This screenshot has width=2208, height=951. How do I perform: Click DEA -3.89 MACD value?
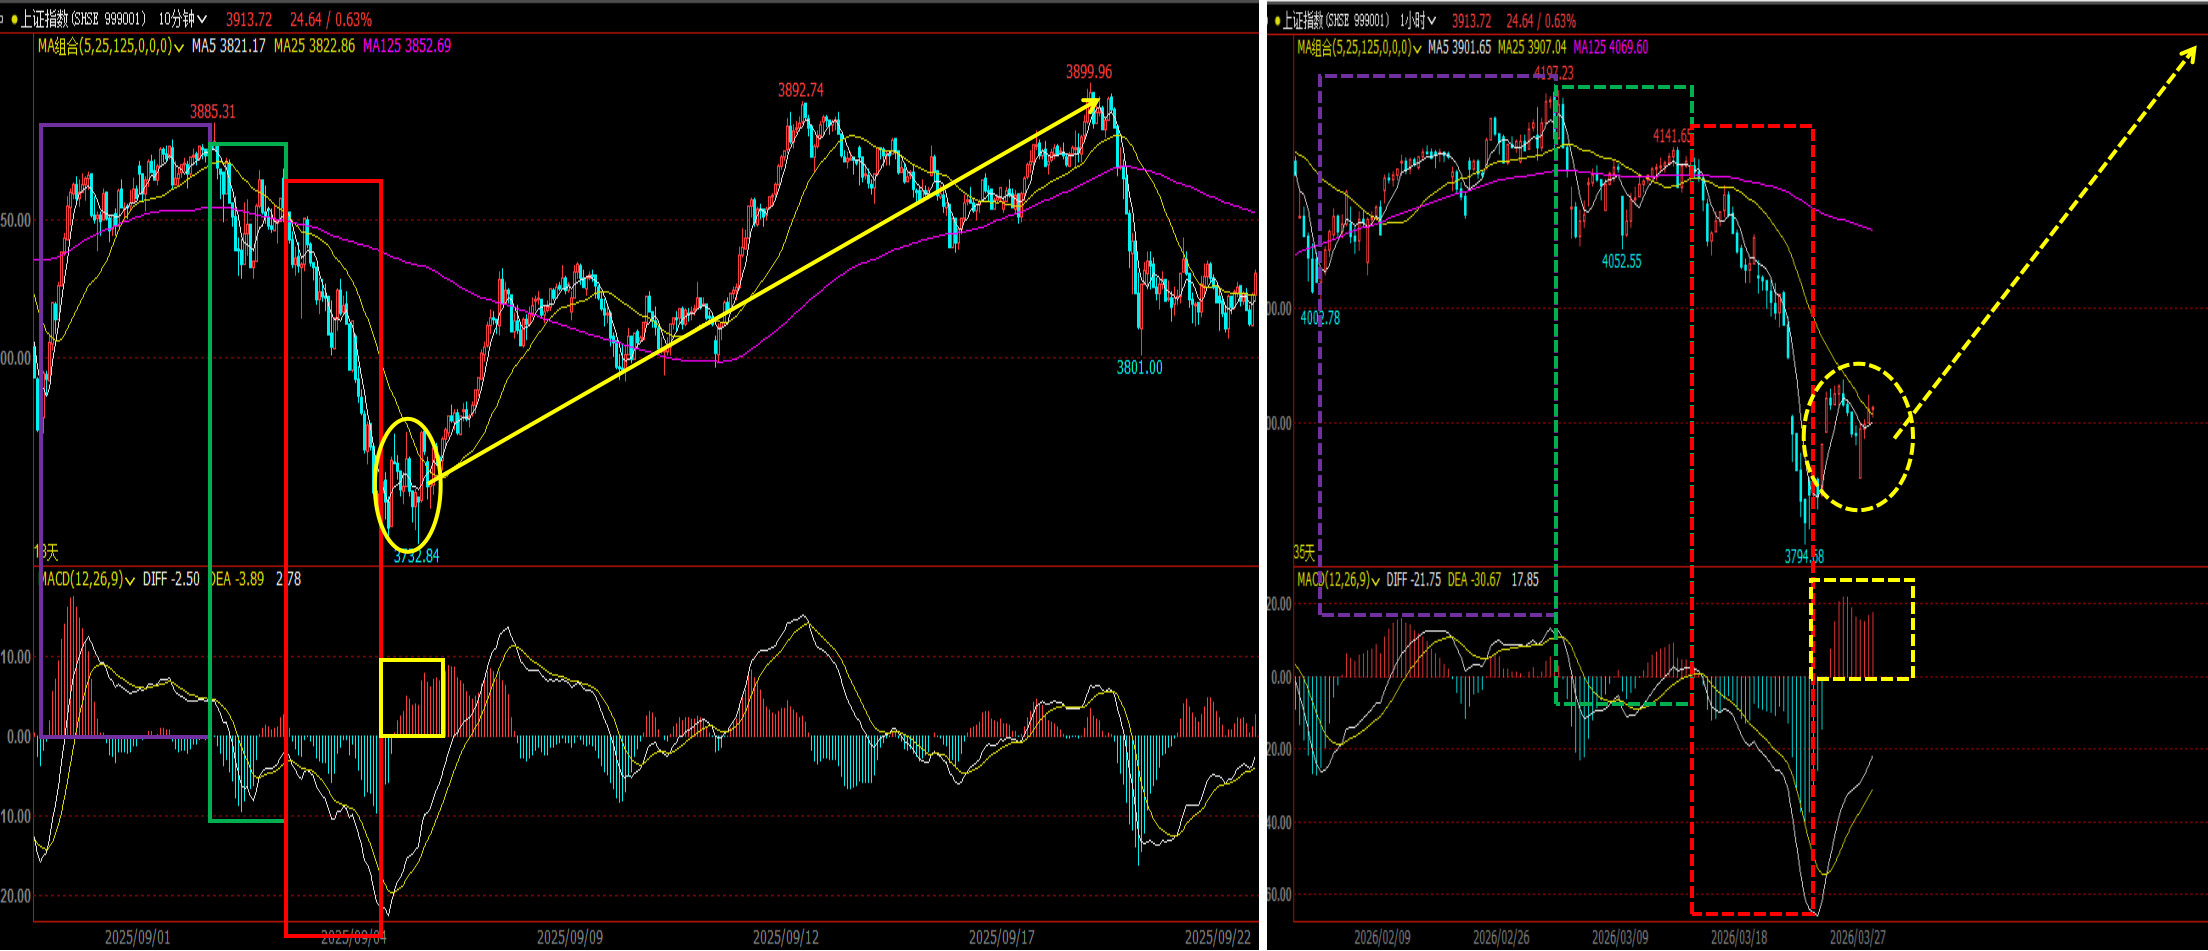point(237,579)
